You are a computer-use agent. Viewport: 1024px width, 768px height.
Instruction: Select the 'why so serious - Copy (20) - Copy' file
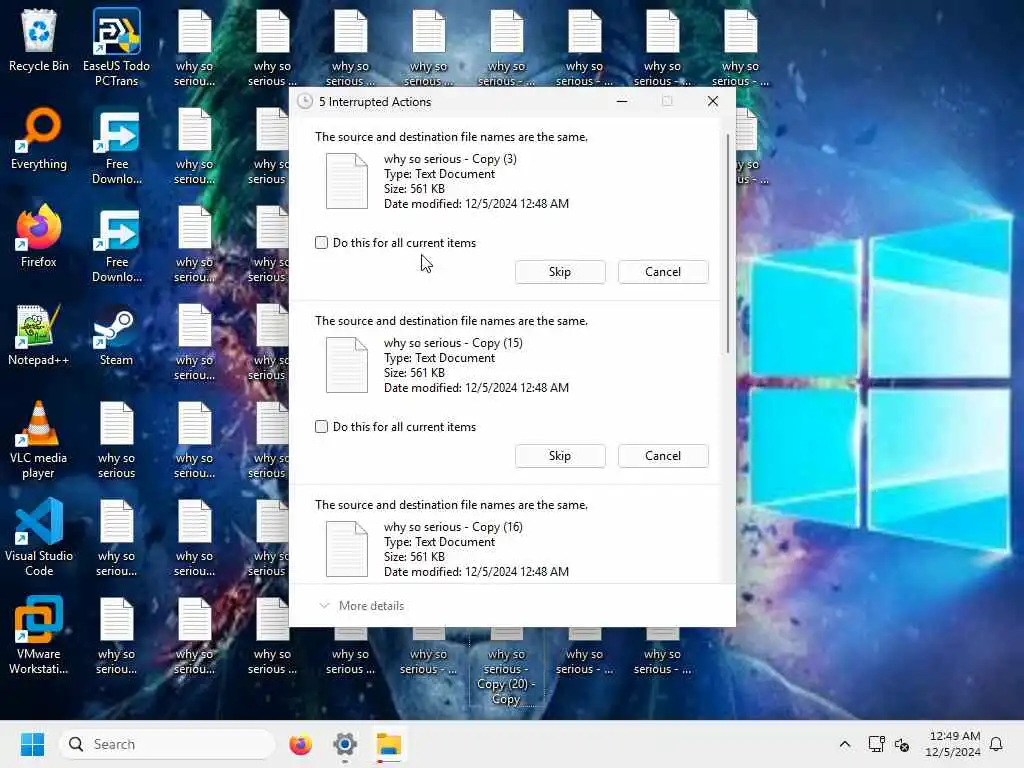click(506, 669)
